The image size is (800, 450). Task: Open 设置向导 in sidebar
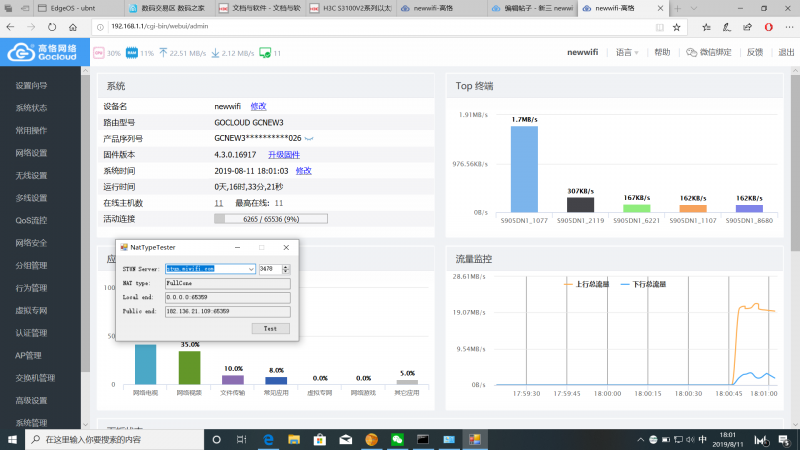(31, 86)
